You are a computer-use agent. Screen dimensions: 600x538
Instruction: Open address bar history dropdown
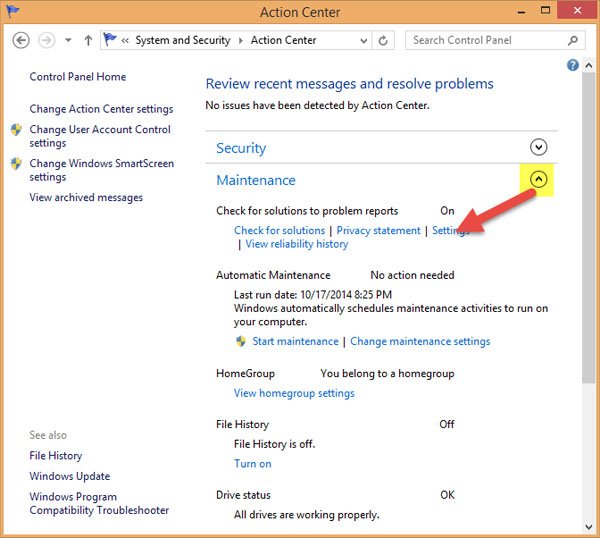(364, 40)
